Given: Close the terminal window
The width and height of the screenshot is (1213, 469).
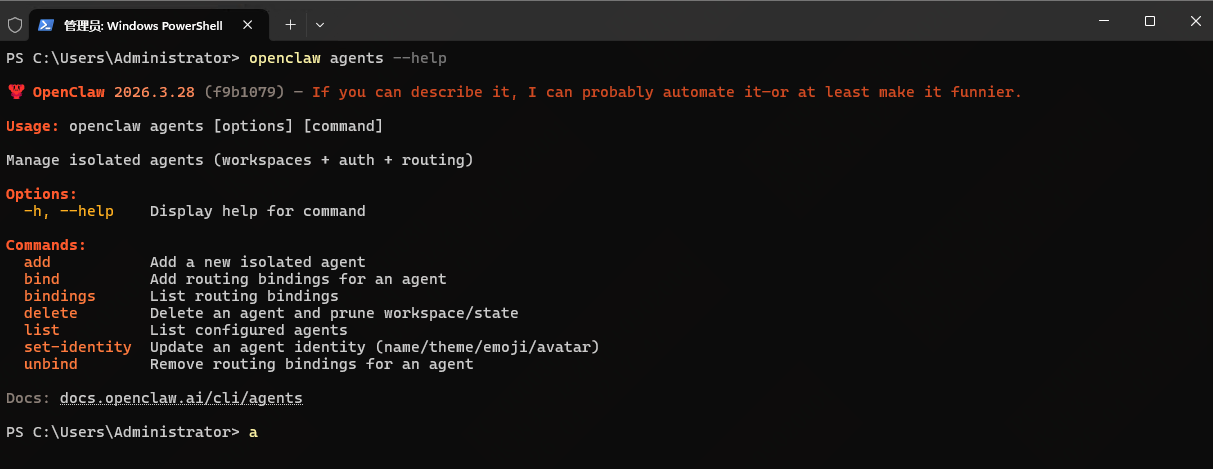Looking at the screenshot, I should point(1195,21).
